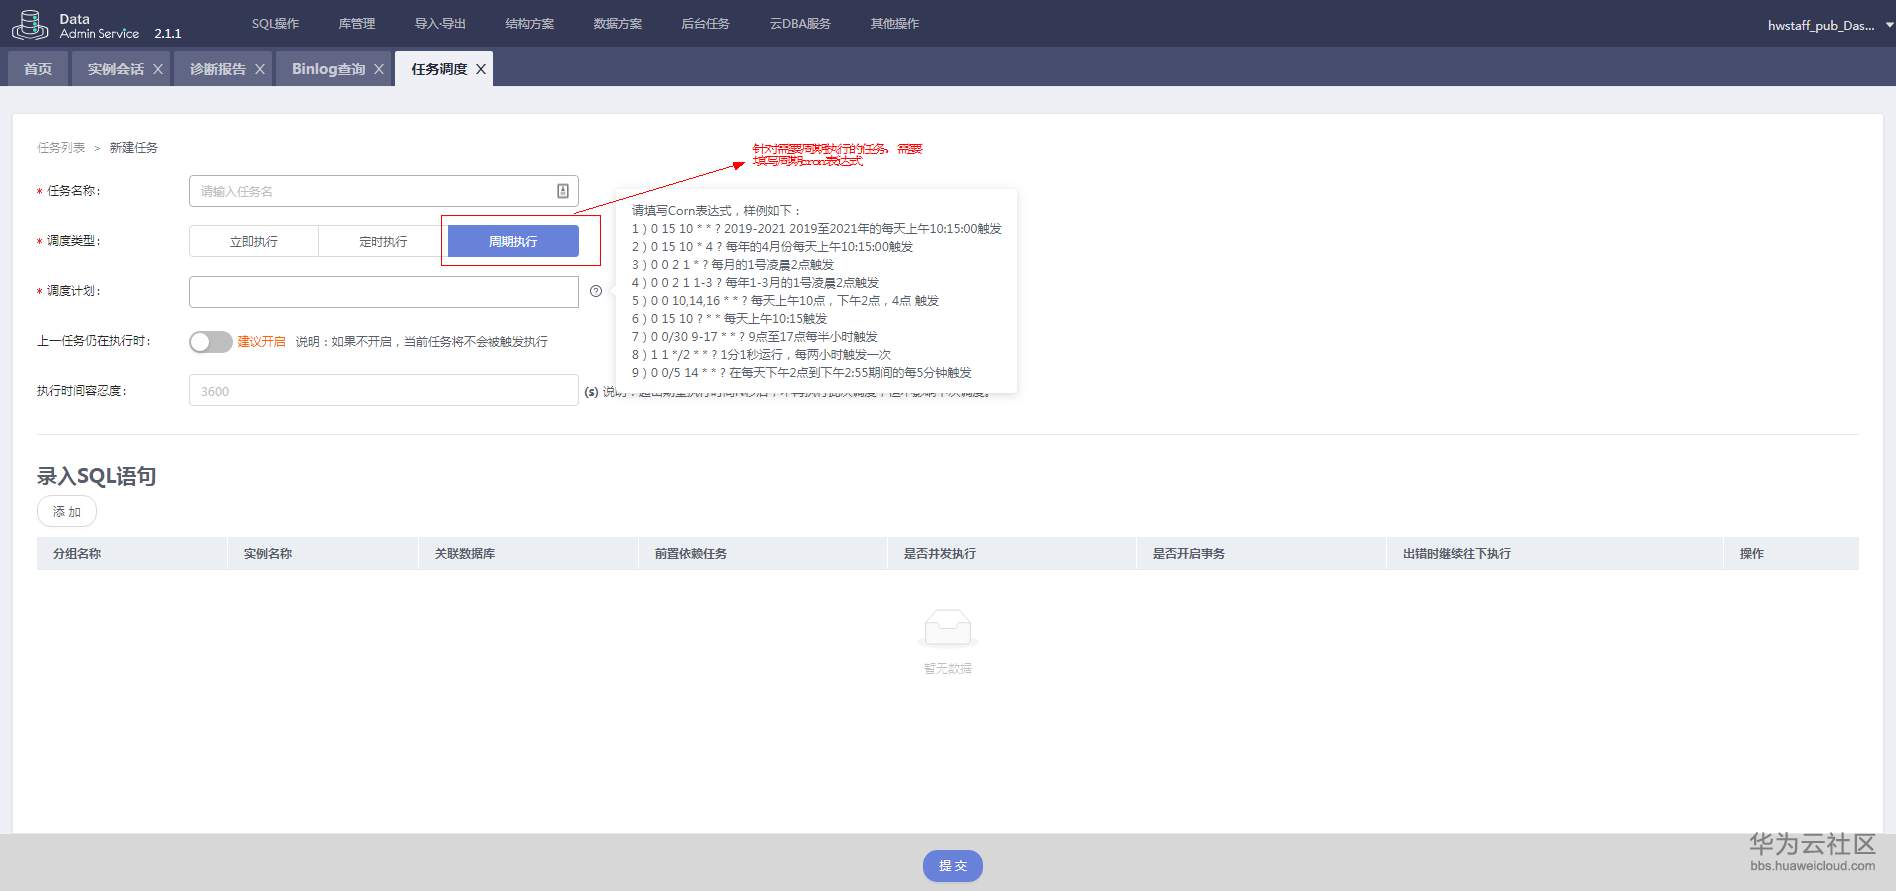The image size is (1896, 891).
Task: Switch to the 实例会话 tab
Action: click(116, 69)
